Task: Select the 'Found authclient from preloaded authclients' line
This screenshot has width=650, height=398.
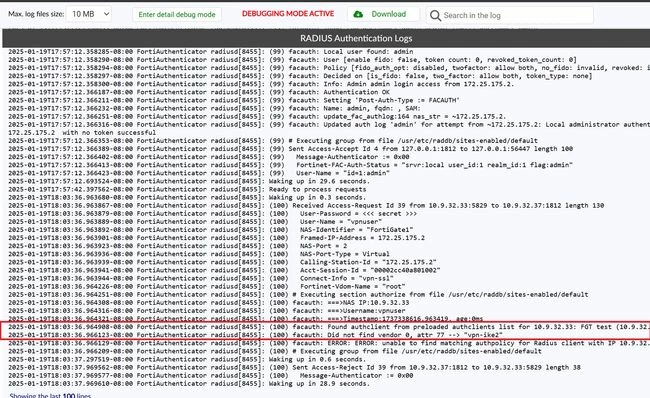Action: [329, 327]
